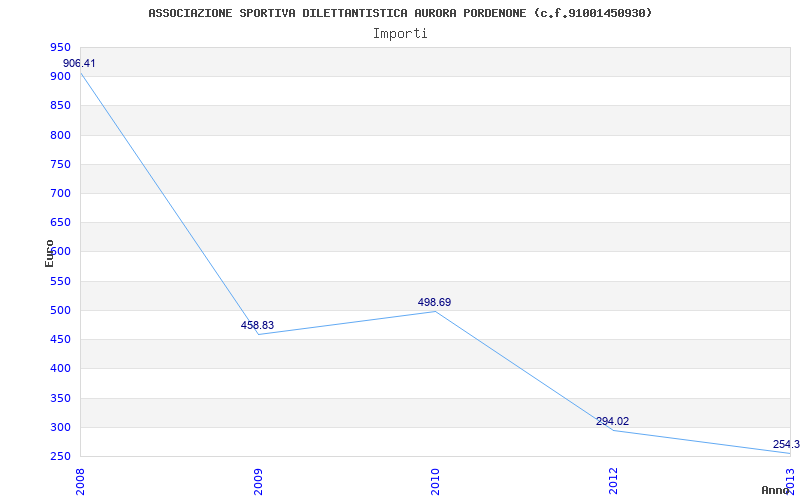Click the 500 y-axis value
800x500 pixels.
60,310
